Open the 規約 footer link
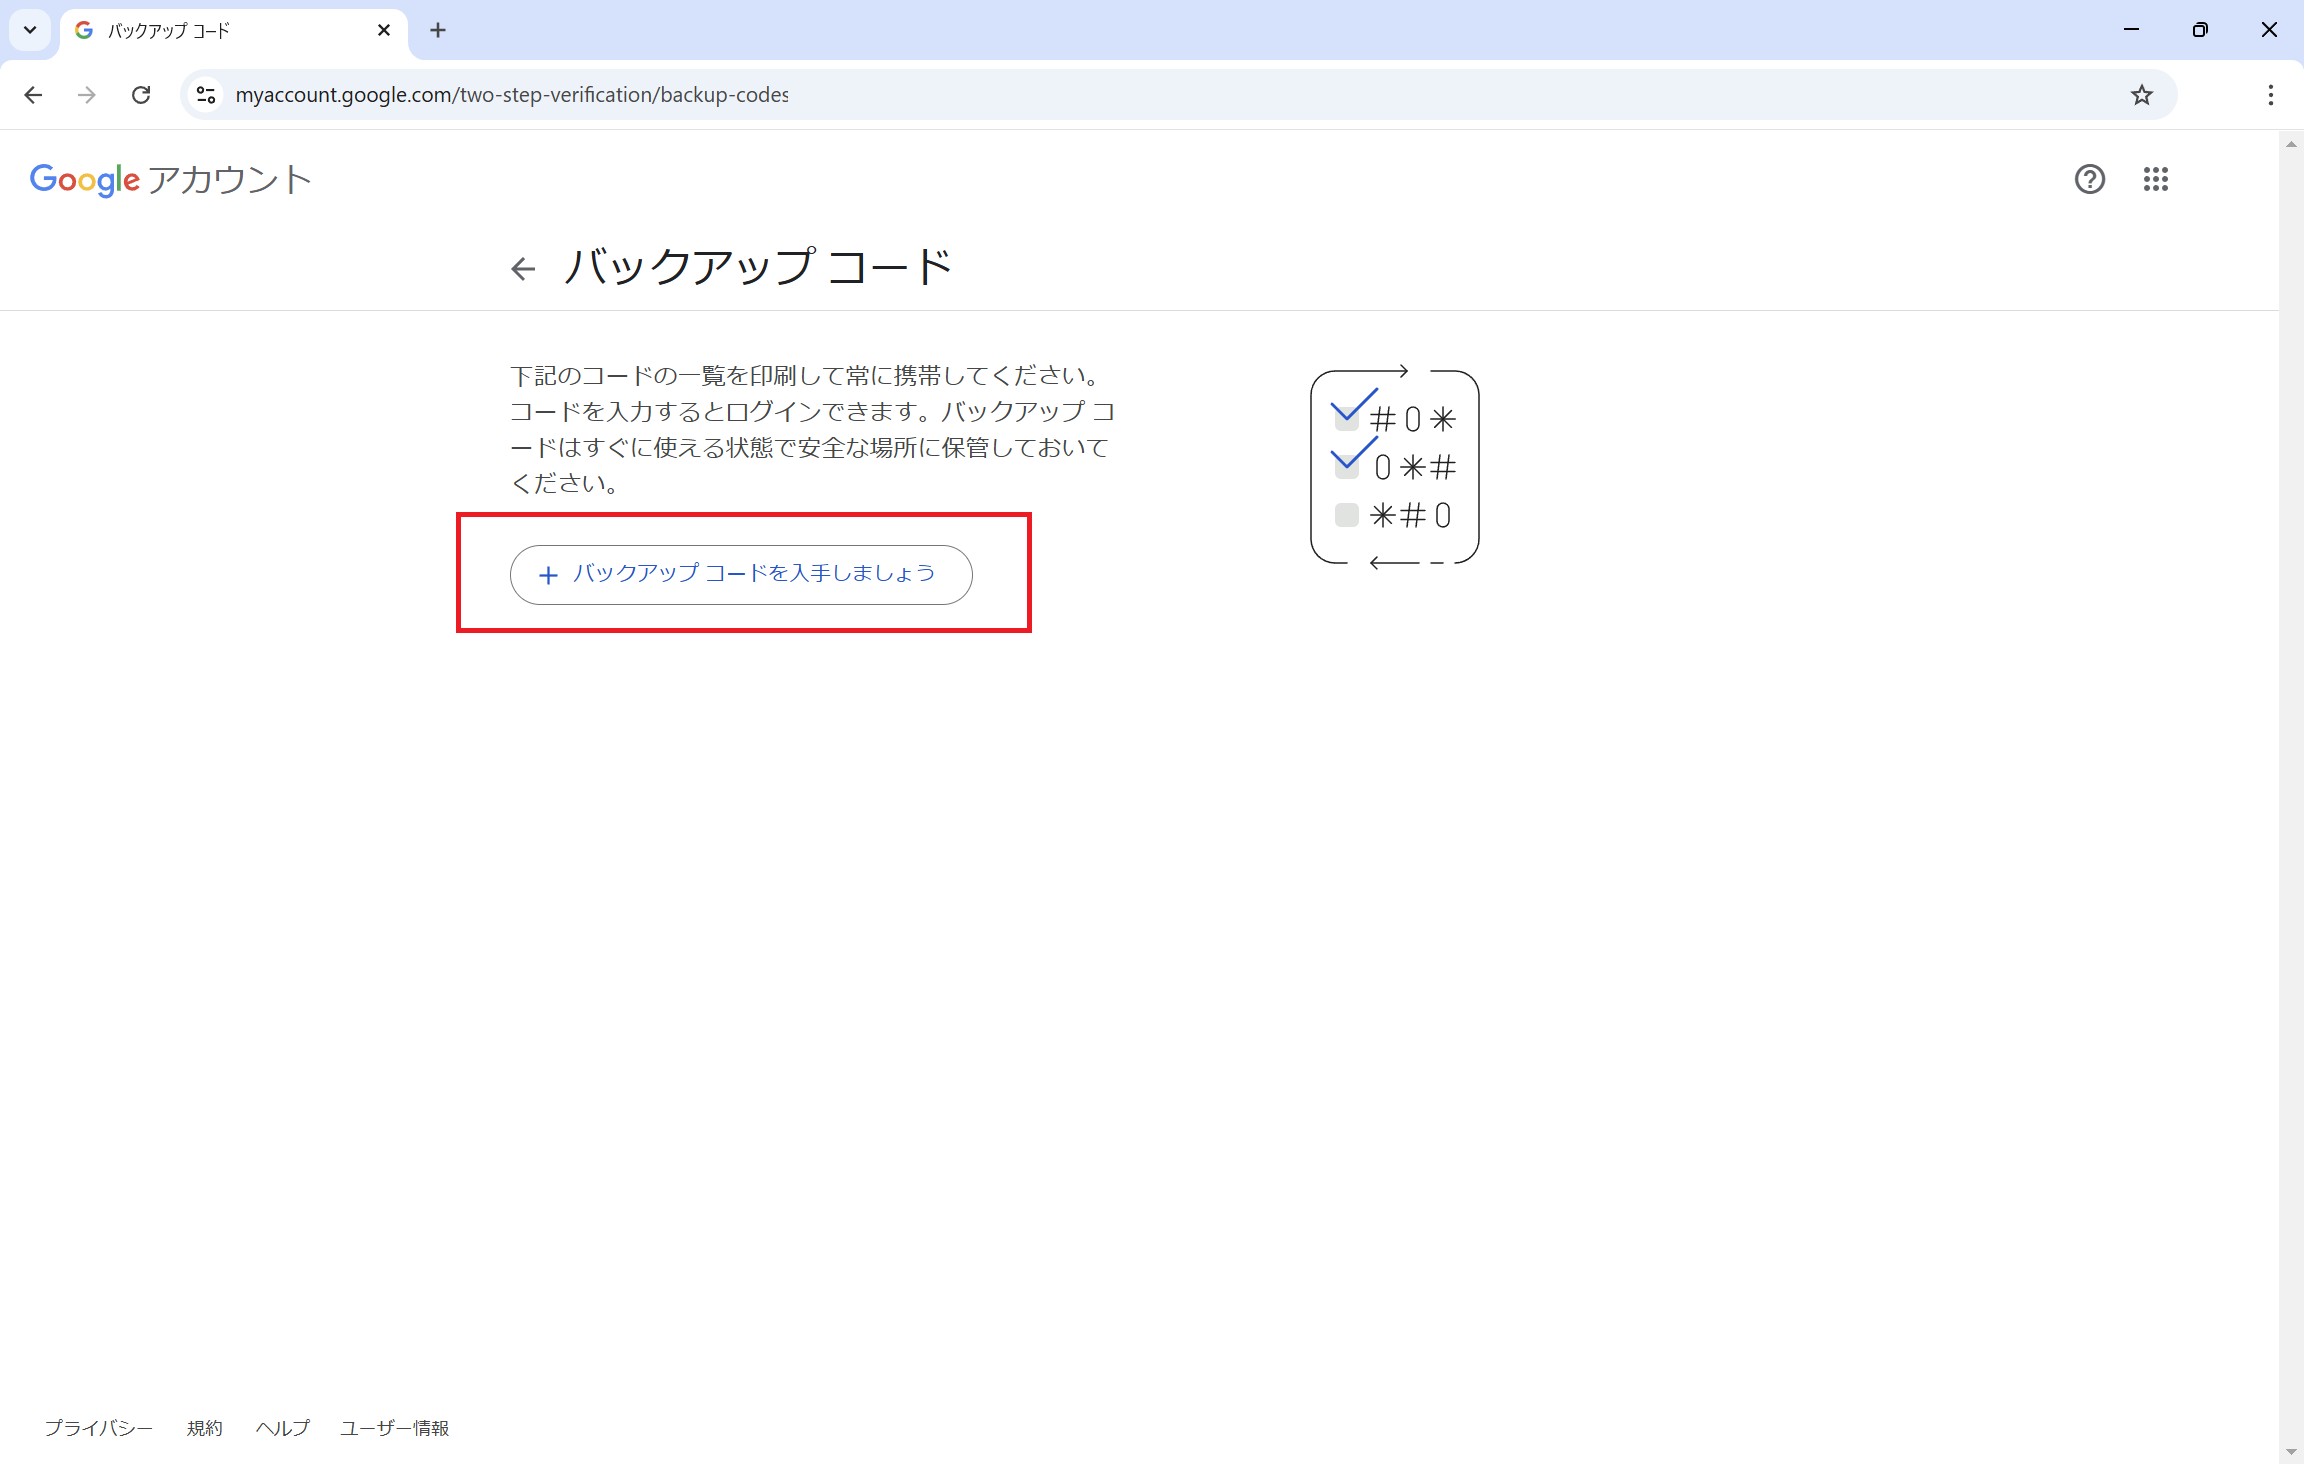The image size is (2304, 1464). tap(204, 1428)
